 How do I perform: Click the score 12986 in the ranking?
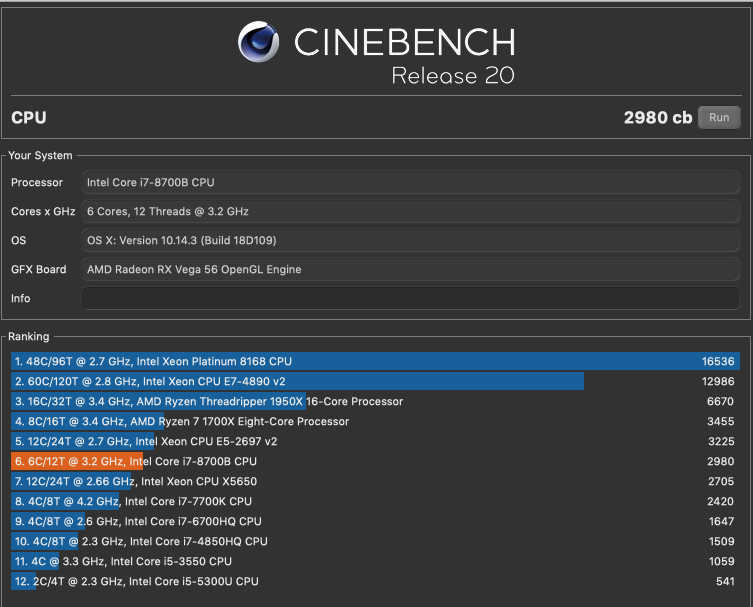(718, 381)
